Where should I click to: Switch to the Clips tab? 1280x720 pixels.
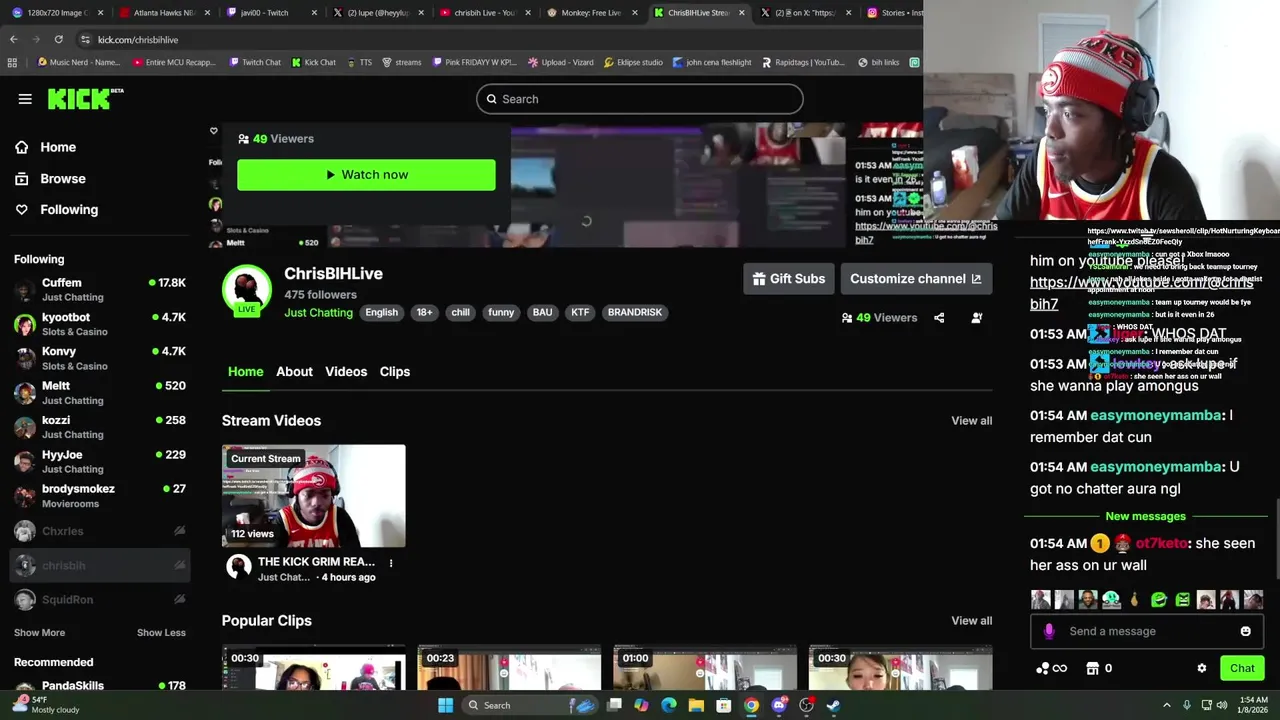[395, 372]
